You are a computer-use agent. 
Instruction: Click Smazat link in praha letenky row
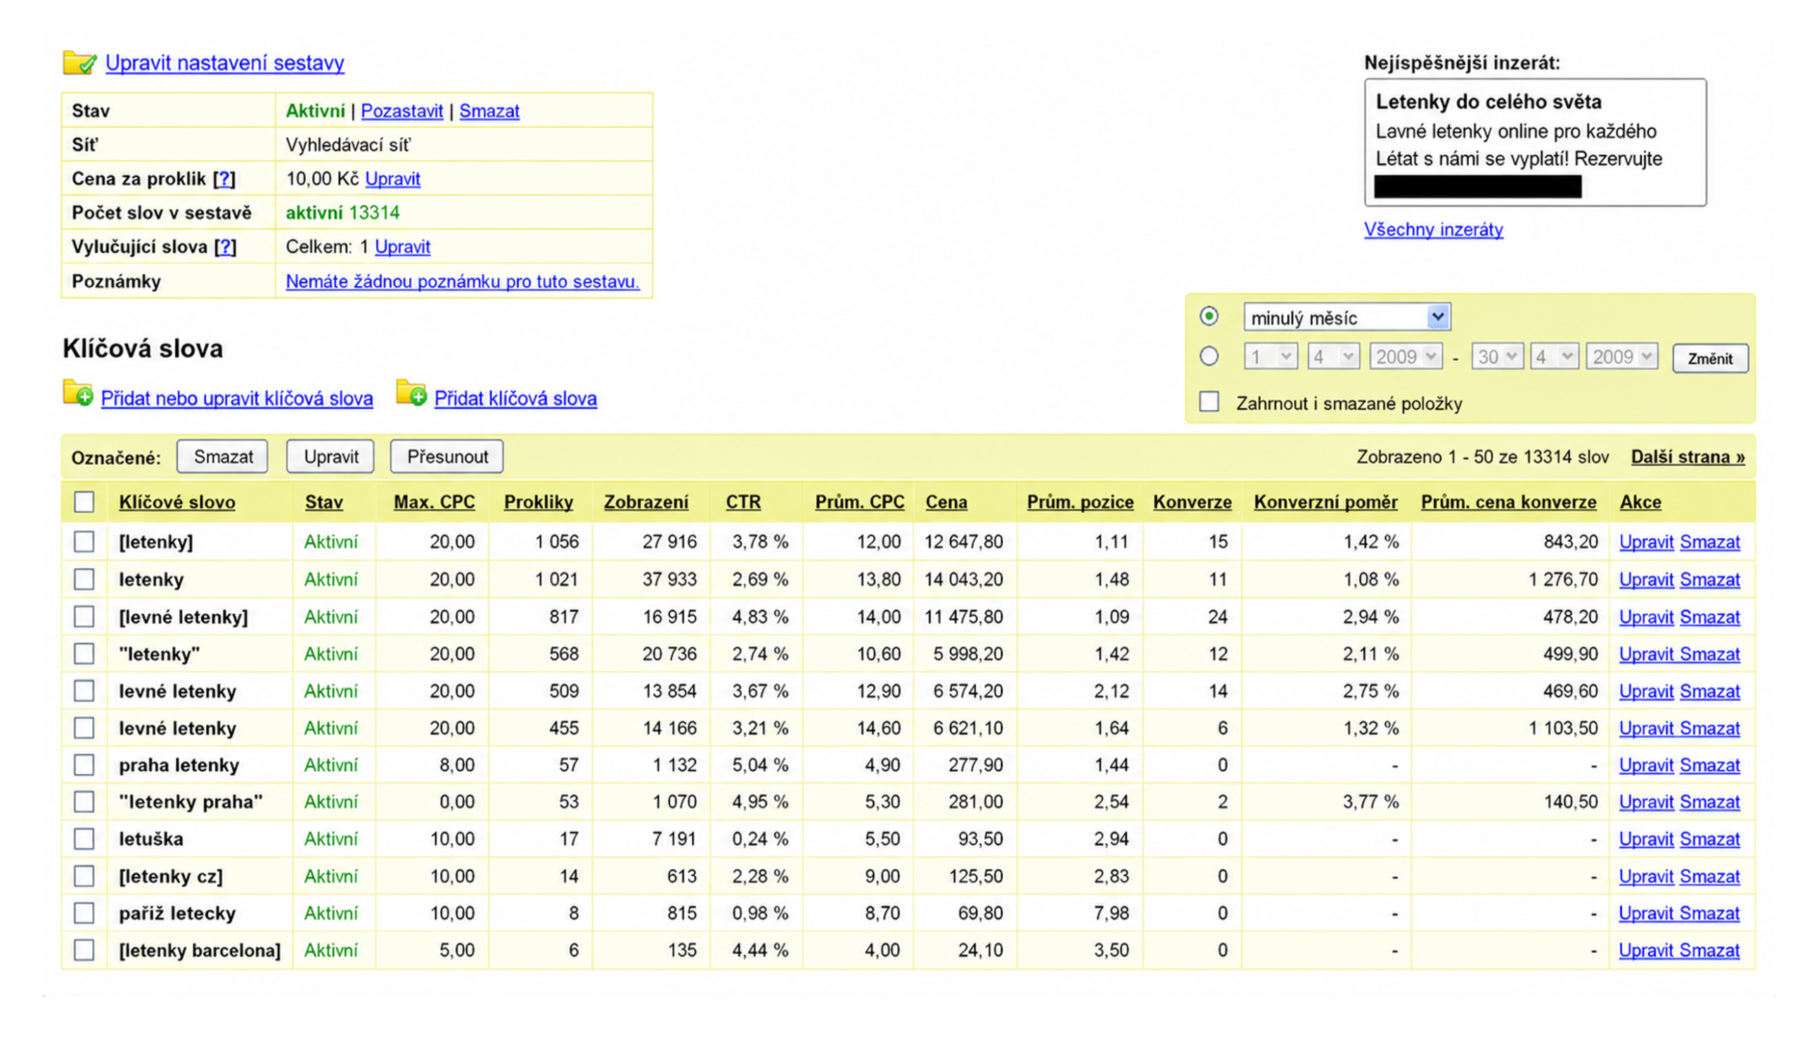pyautogui.click(x=1710, y=765)
